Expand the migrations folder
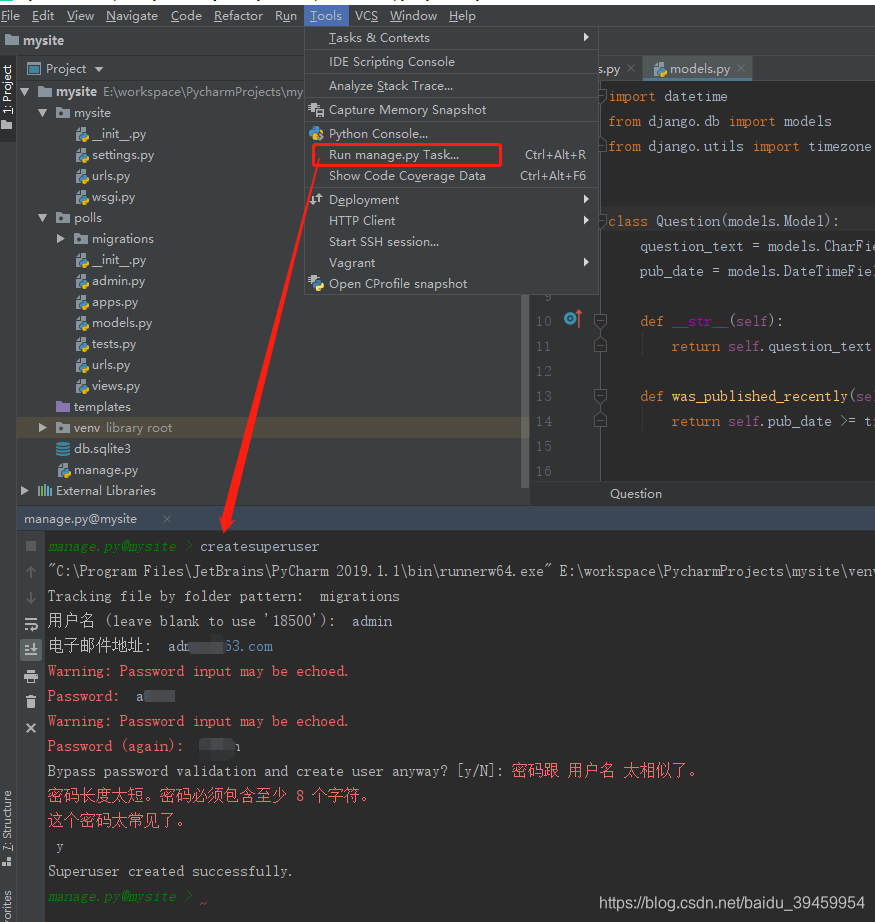 [61, 239]
